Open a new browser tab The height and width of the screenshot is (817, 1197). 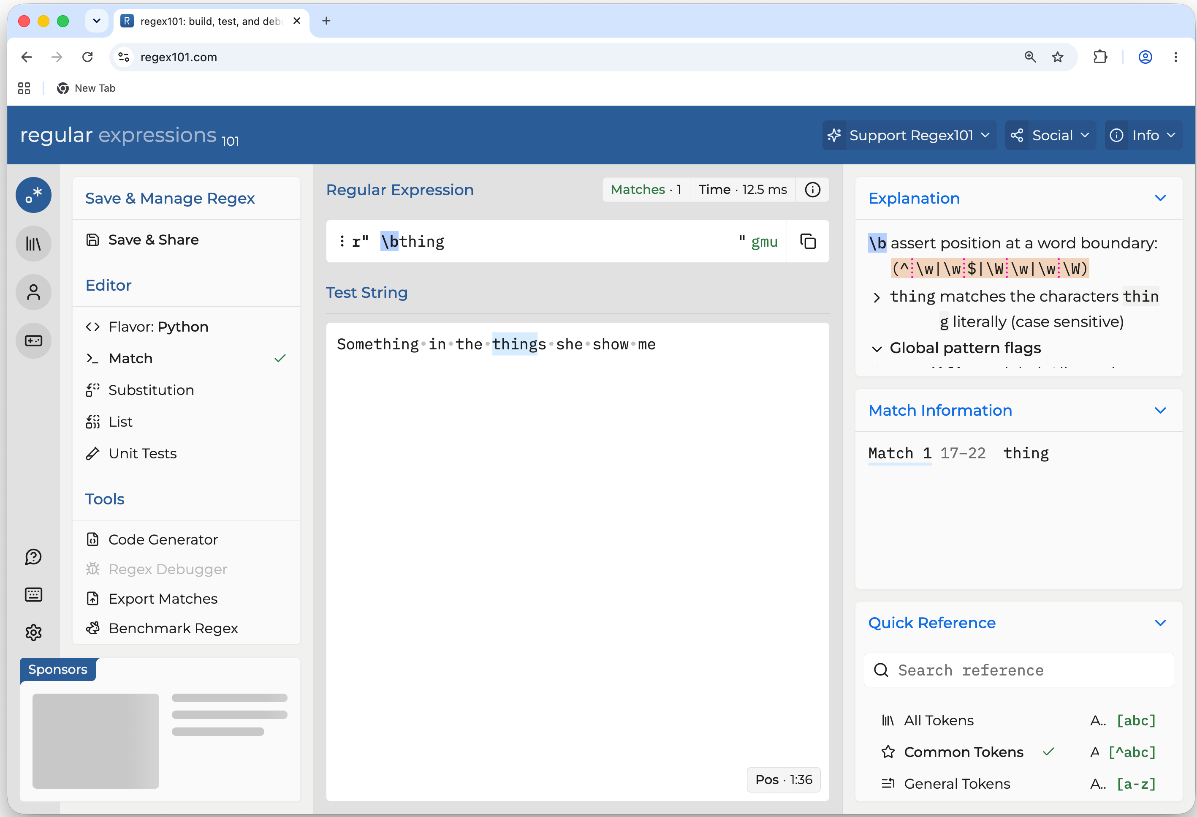pyautogui.click(x=326, y=21)
